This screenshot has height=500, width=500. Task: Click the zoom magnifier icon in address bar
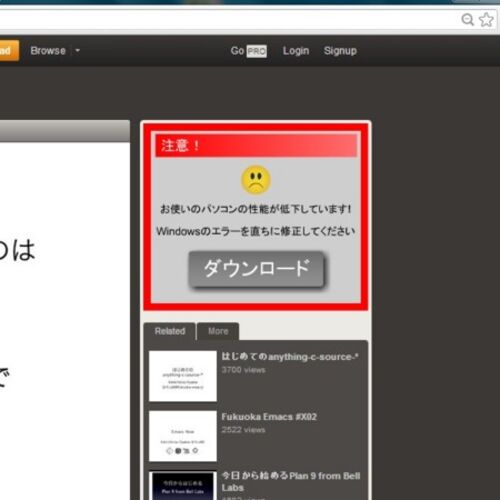pos(467,20)
